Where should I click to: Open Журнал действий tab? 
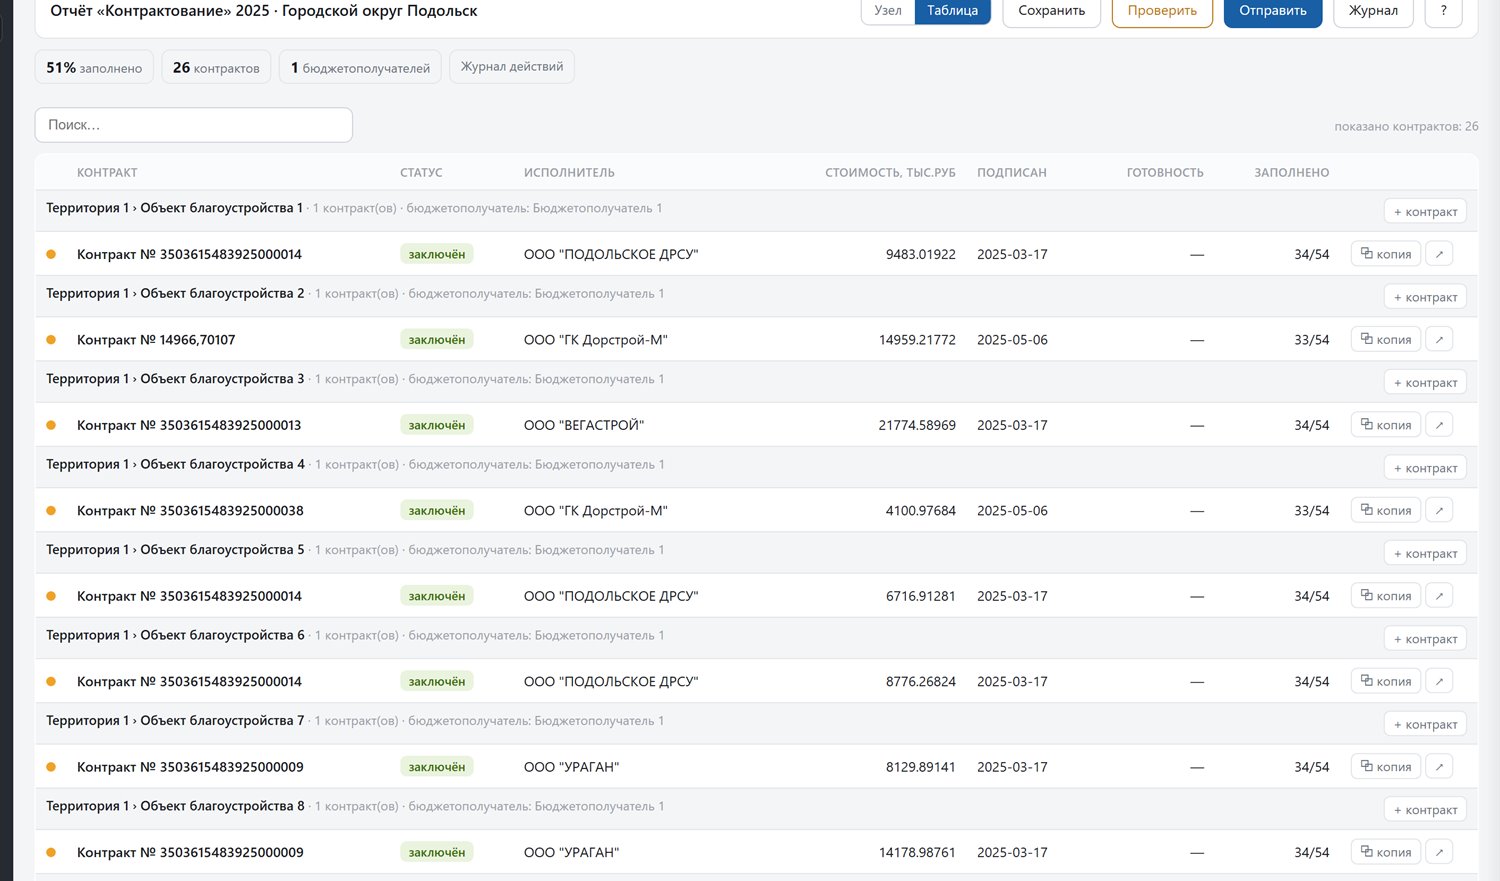[x=512, y=67]
